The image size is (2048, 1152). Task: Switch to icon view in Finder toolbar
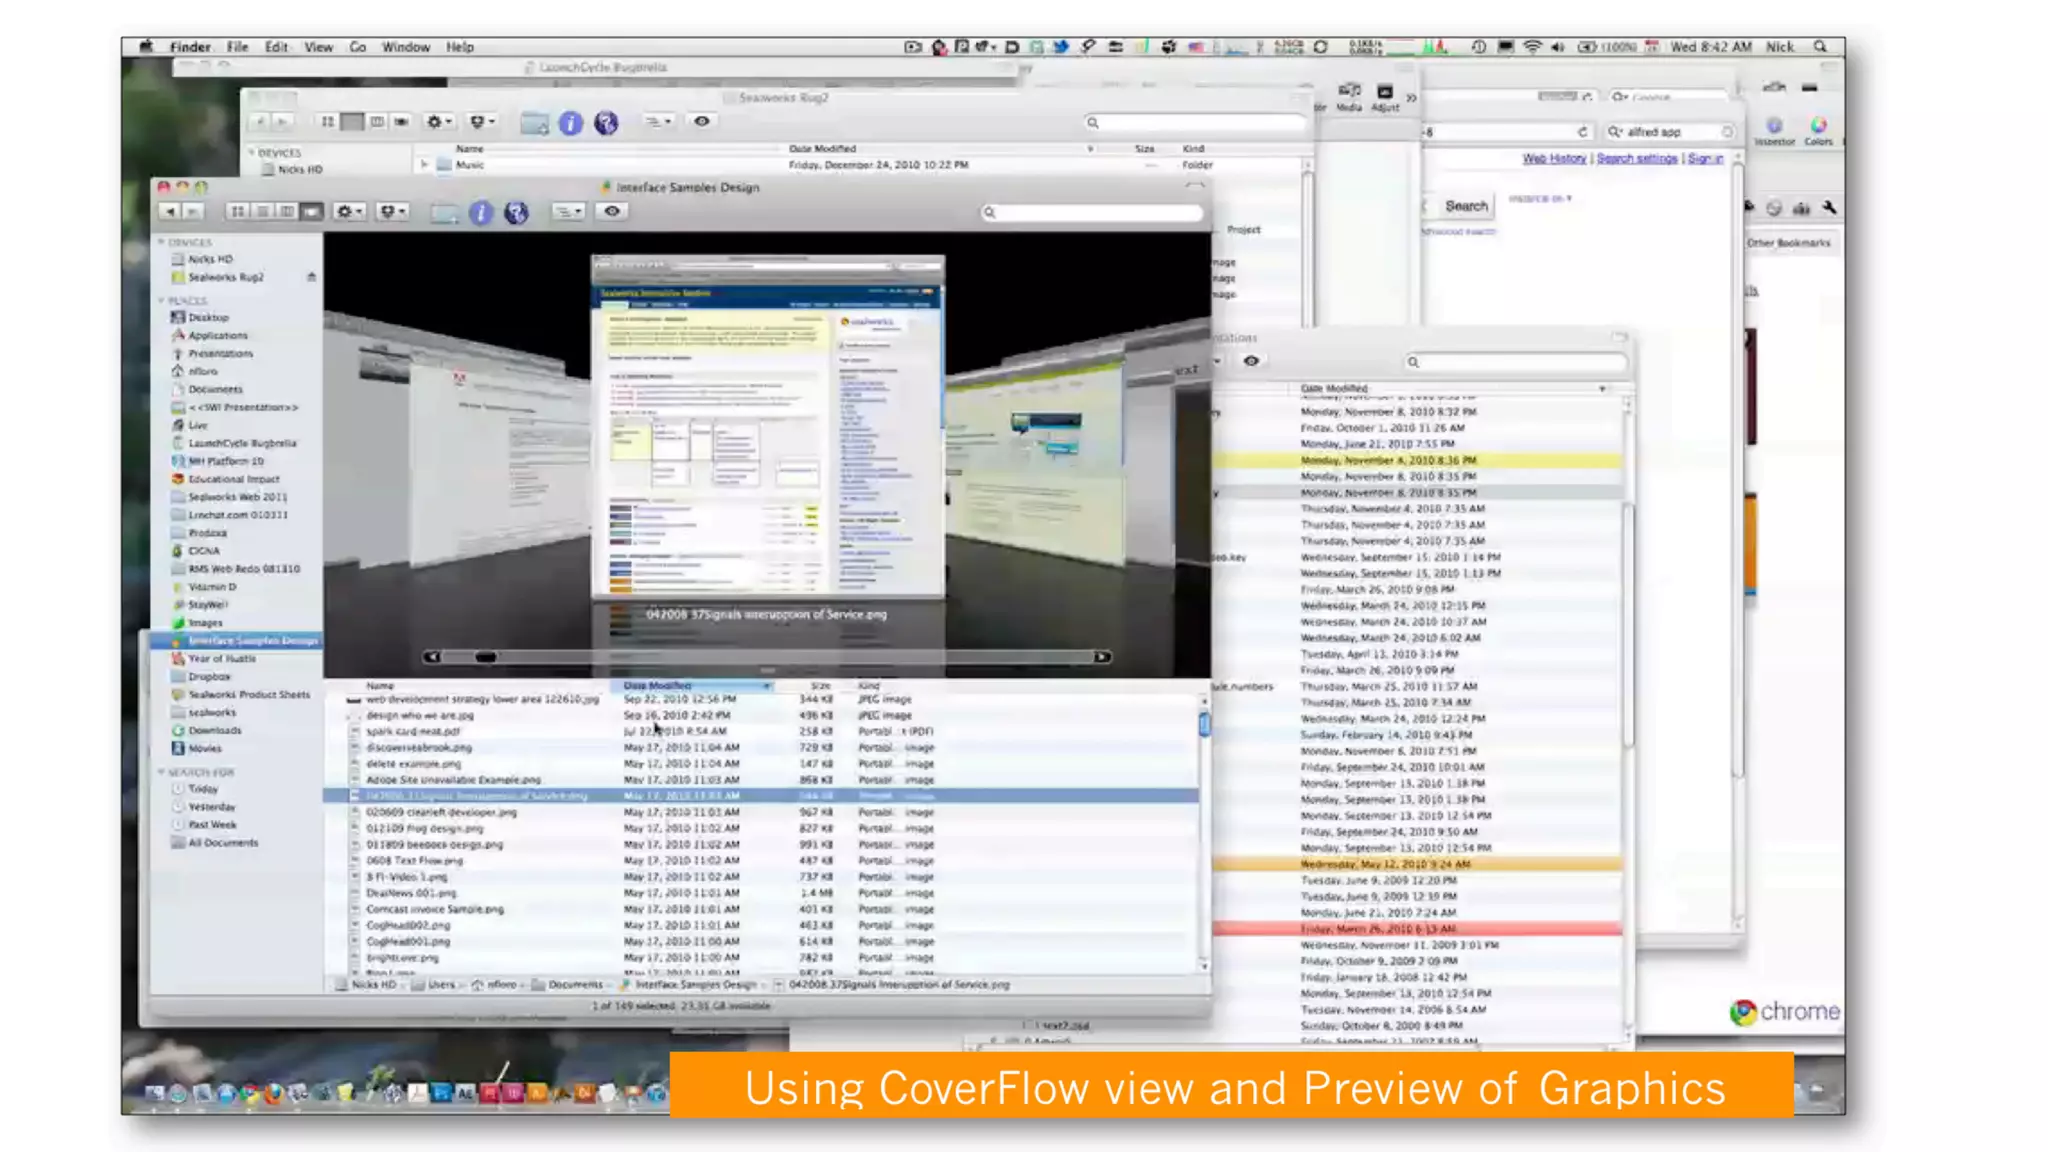coord(238,211)
